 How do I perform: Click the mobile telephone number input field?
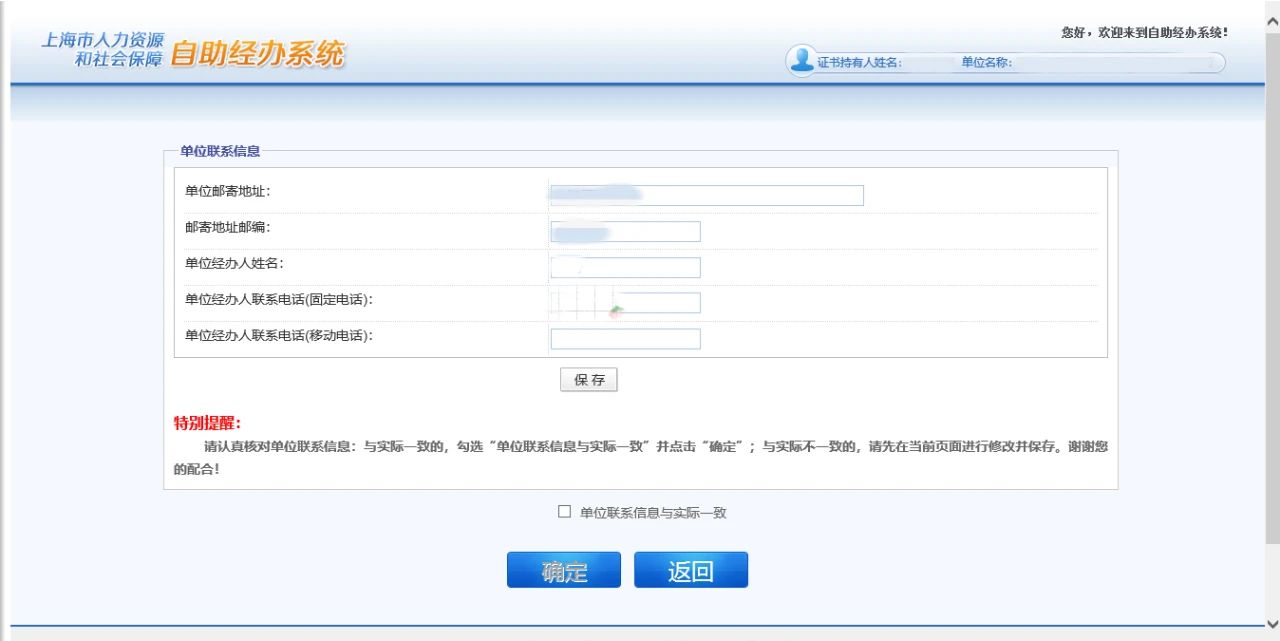point(624,338)
